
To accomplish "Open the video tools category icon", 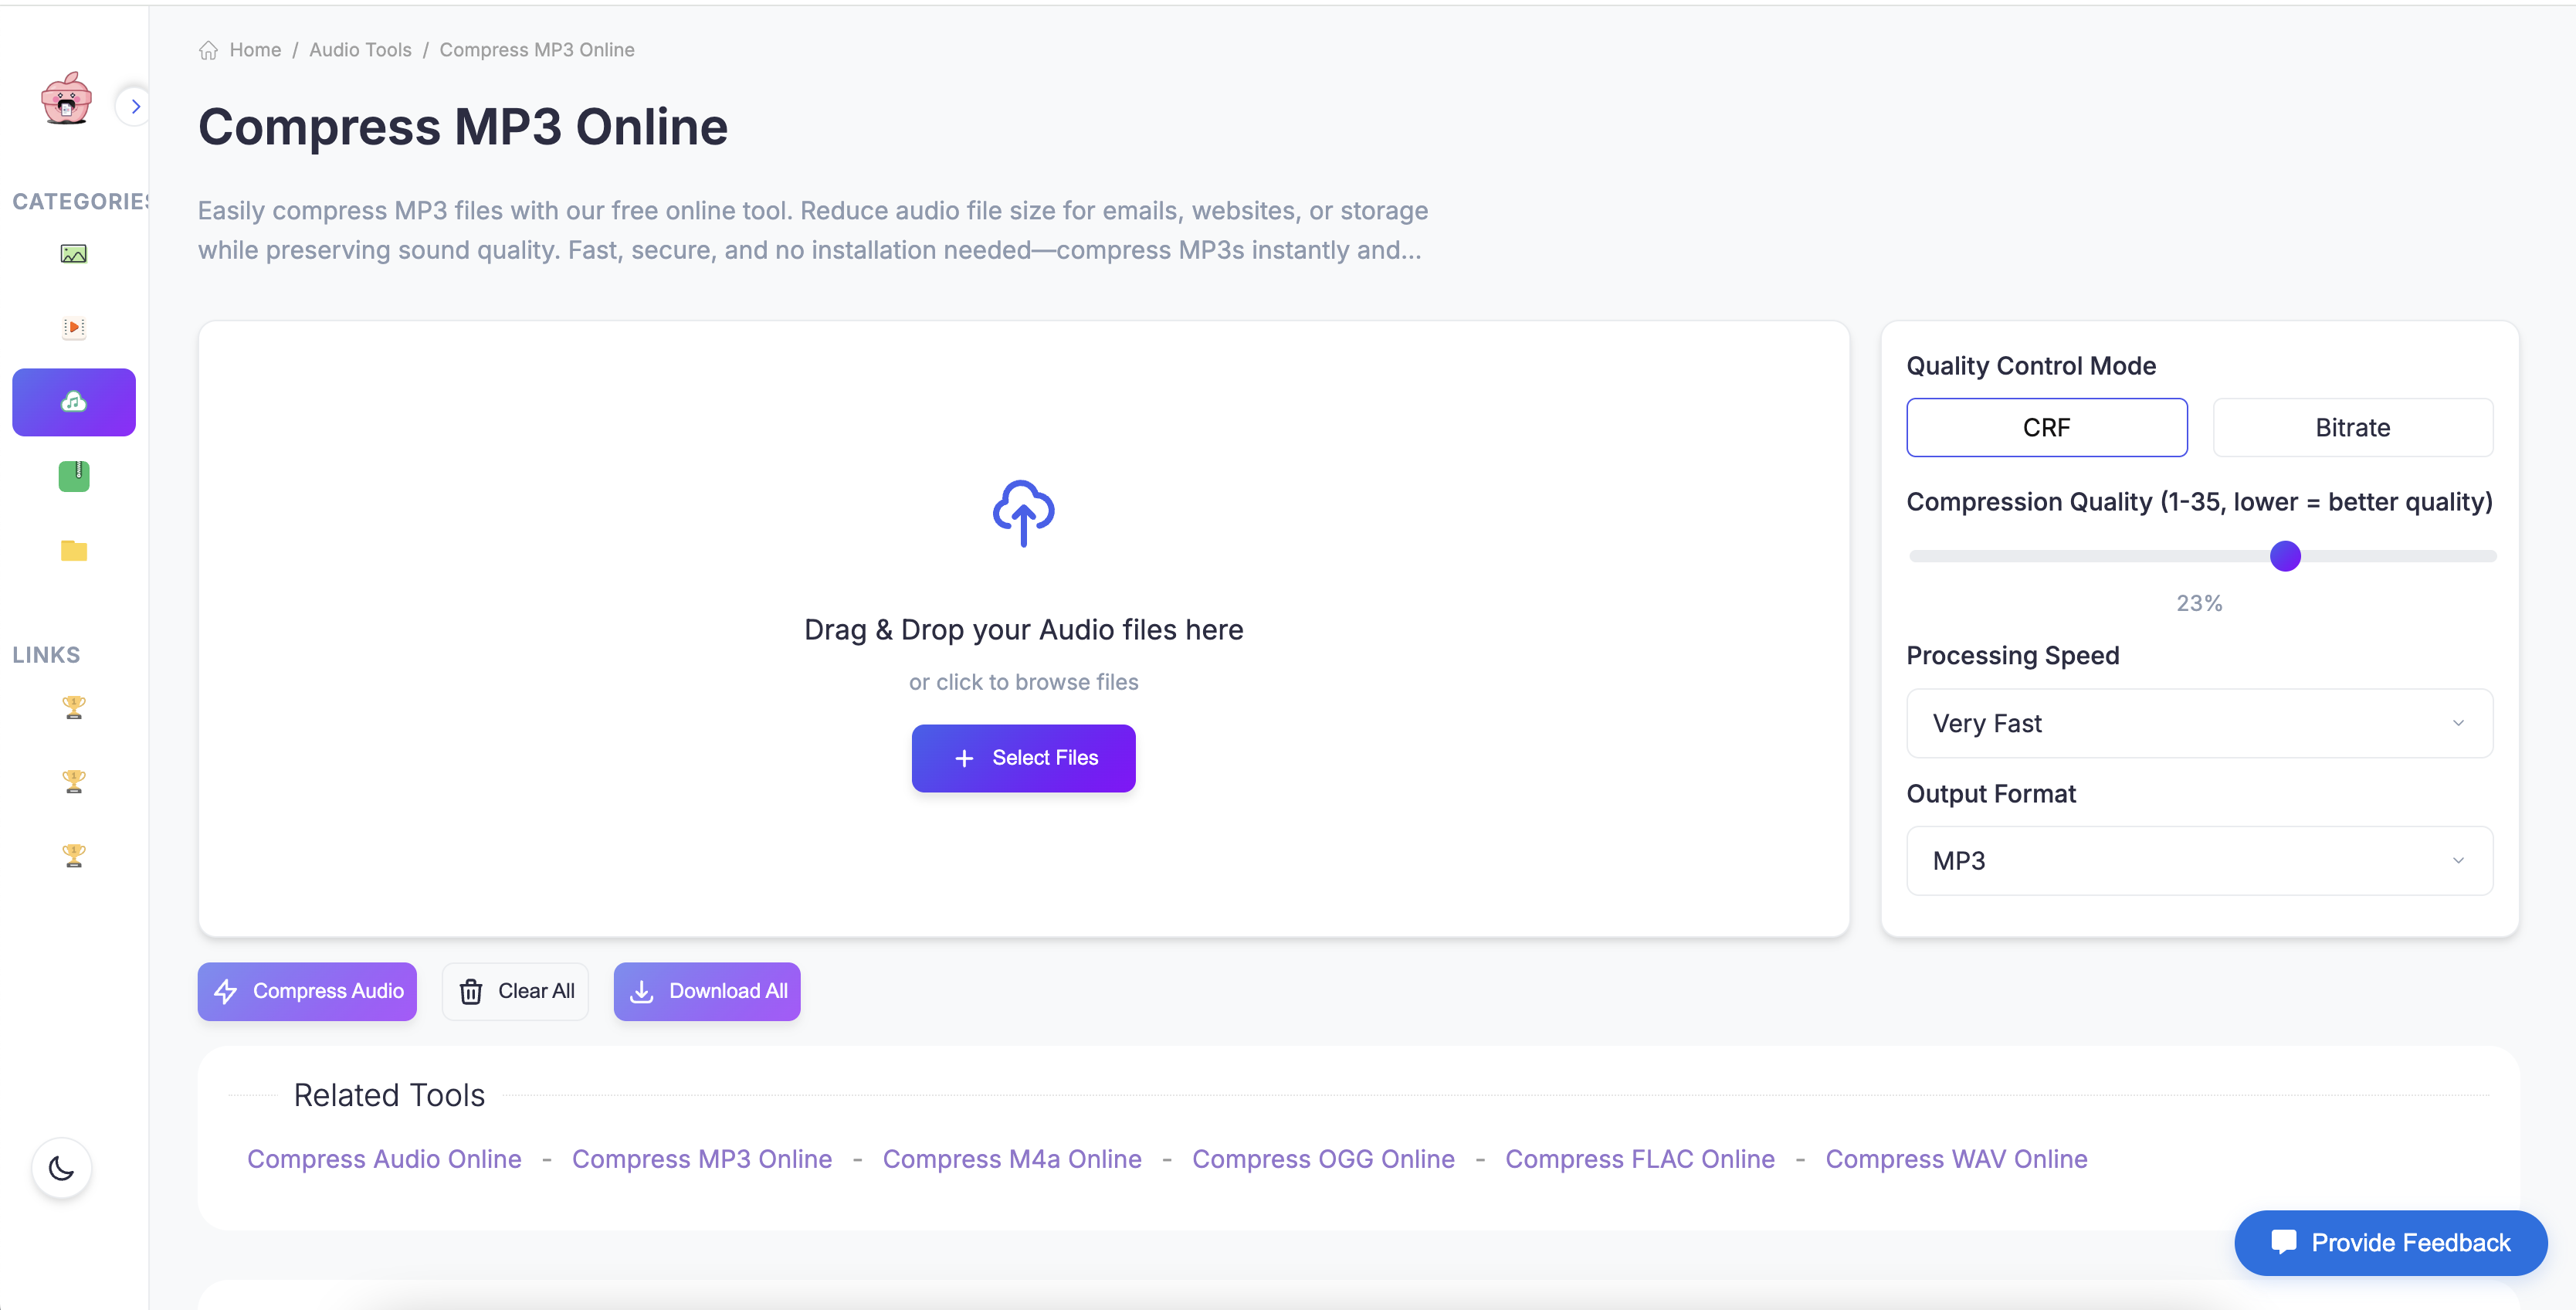I will point(73,327).
